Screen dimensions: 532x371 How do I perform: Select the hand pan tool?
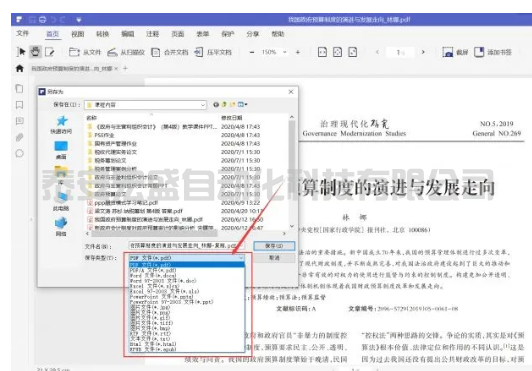pyautogui.click(x=35, y=52)
